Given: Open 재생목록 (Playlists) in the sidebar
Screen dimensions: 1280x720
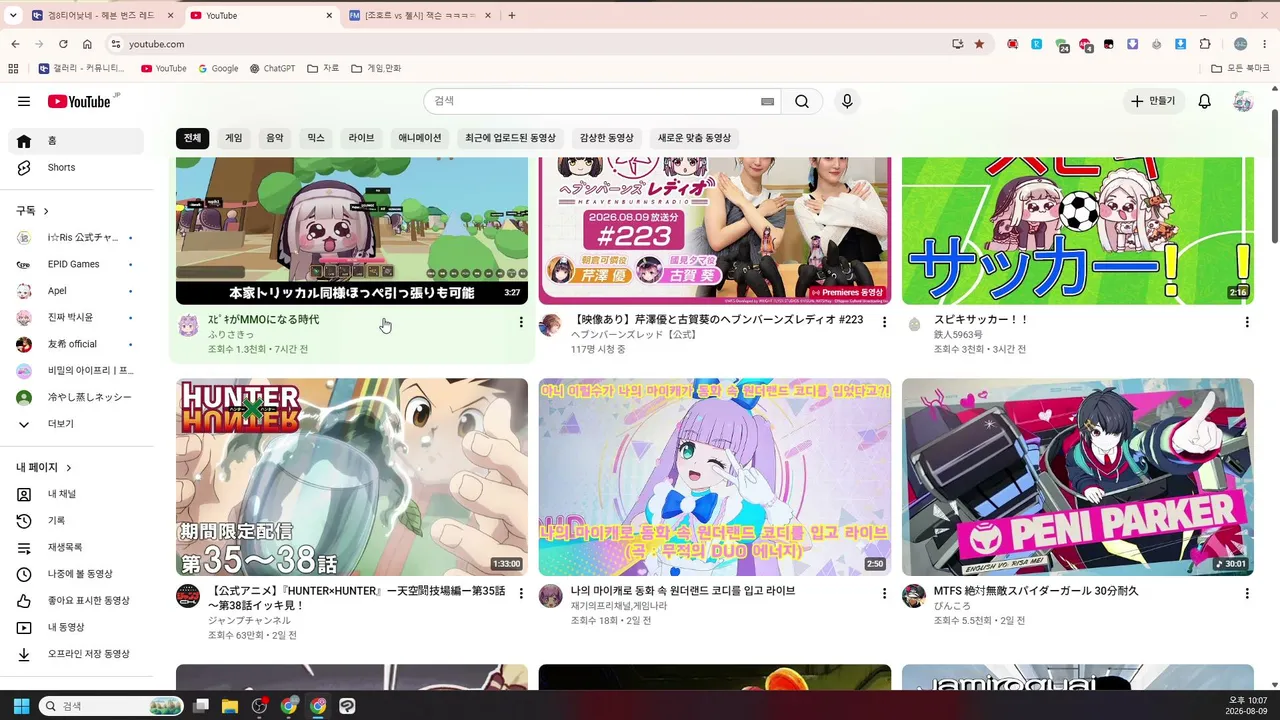Looking at the screenshot, I should click(76, 548).
